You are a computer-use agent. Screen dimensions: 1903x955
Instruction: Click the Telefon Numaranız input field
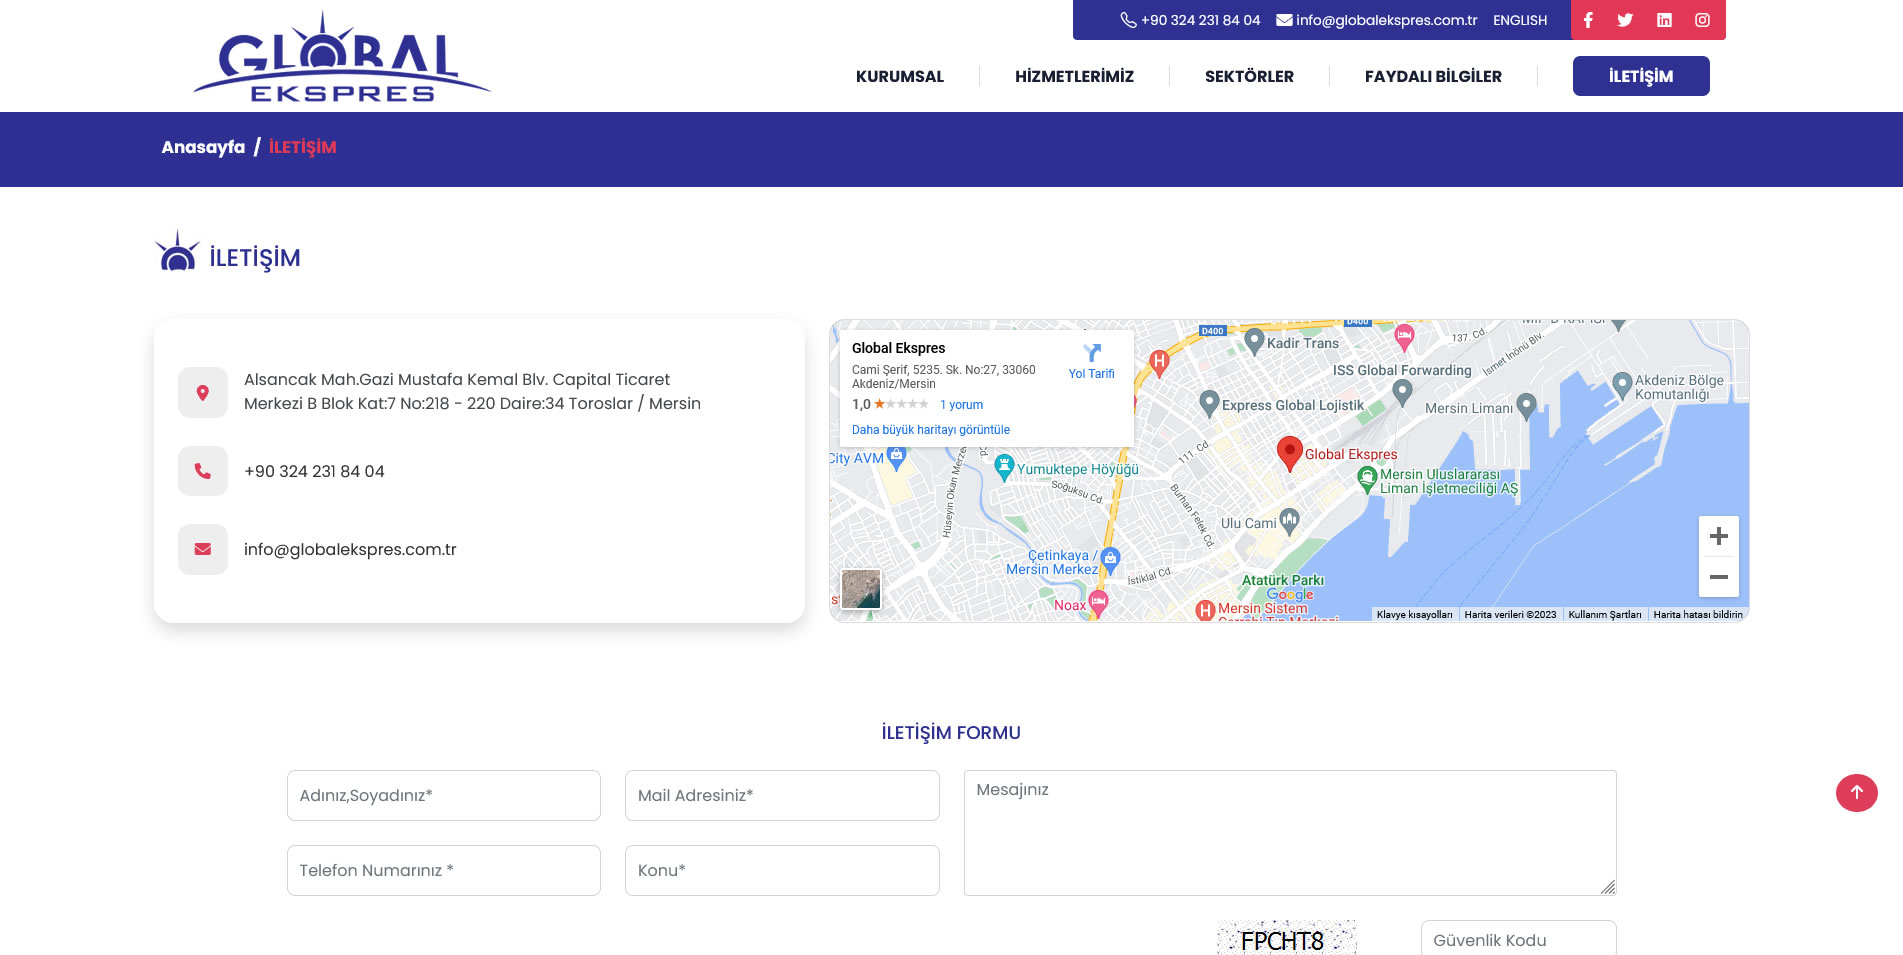444,870
